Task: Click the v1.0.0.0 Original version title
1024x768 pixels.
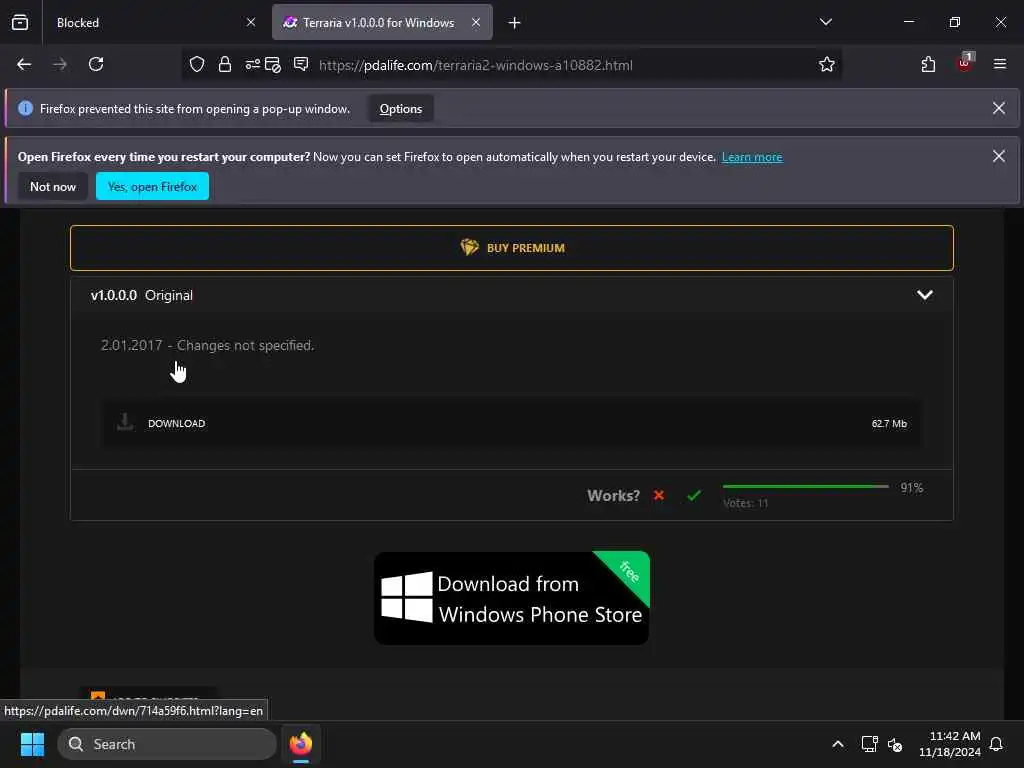Action: [142, 295]
